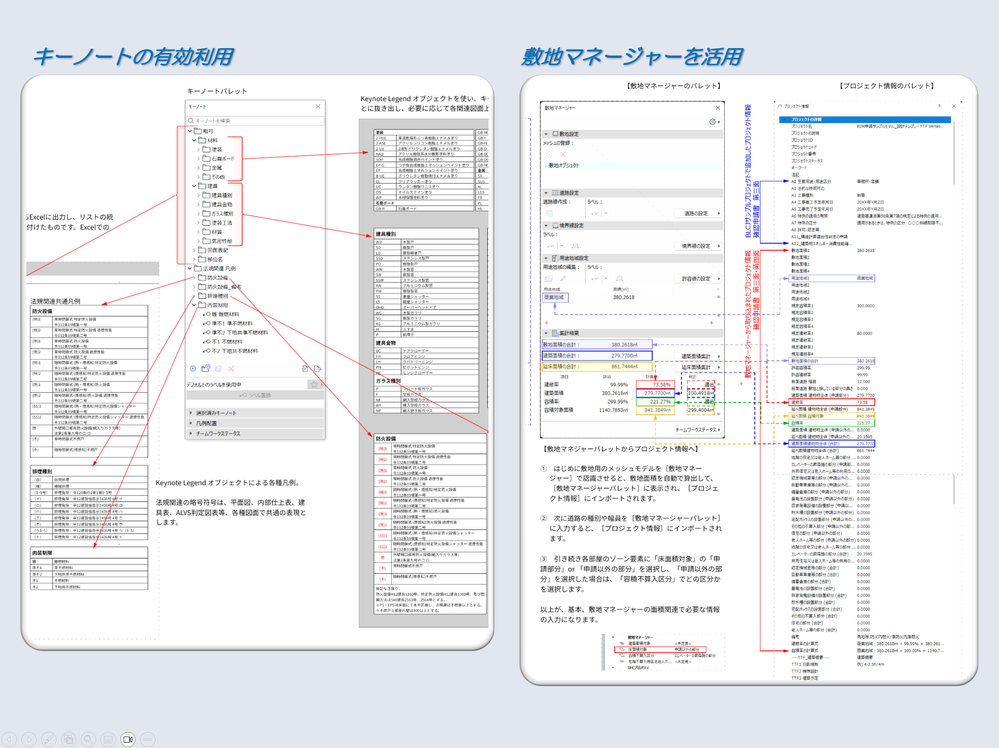This screenshot has width=999, height=748.
Task: Click the pencil edit icon in 用途地域設定
Action: point(563,276)
